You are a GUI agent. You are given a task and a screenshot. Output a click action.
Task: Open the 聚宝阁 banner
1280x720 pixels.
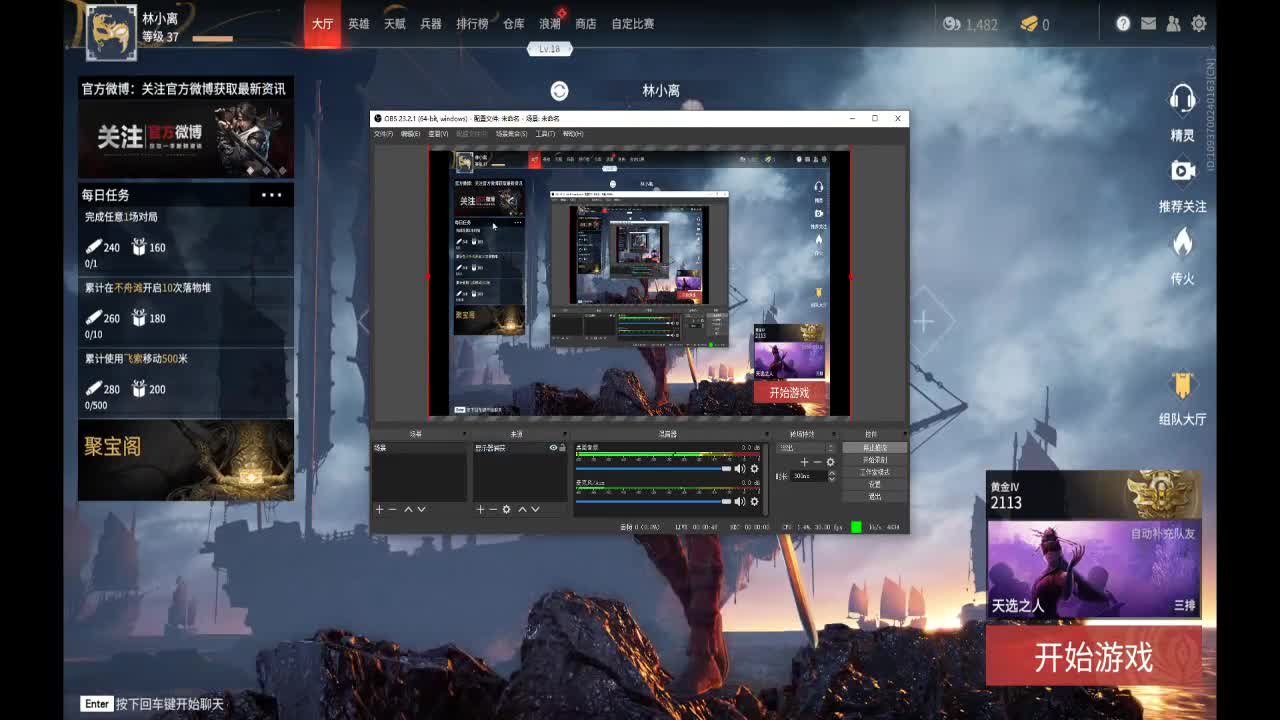click(x=186, y=460)
